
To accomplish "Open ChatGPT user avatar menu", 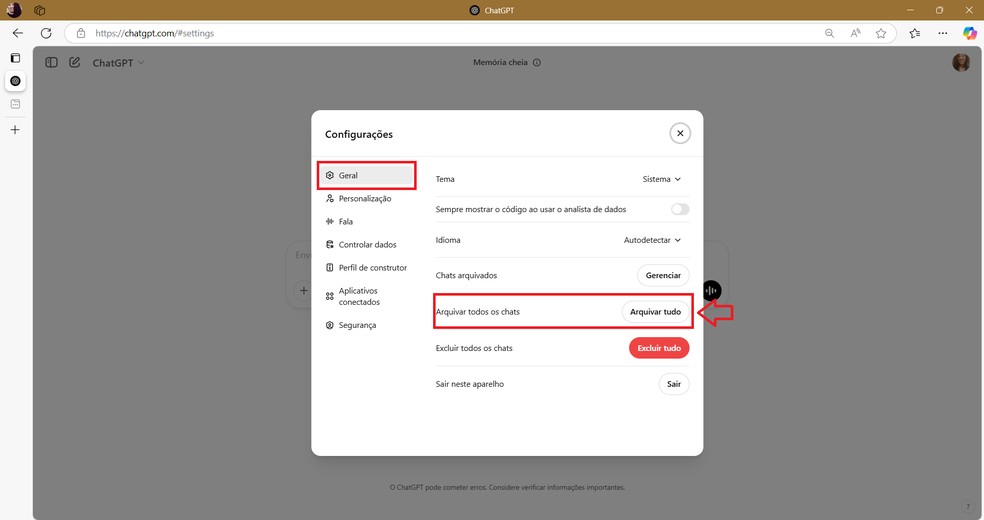I will 961,62.
